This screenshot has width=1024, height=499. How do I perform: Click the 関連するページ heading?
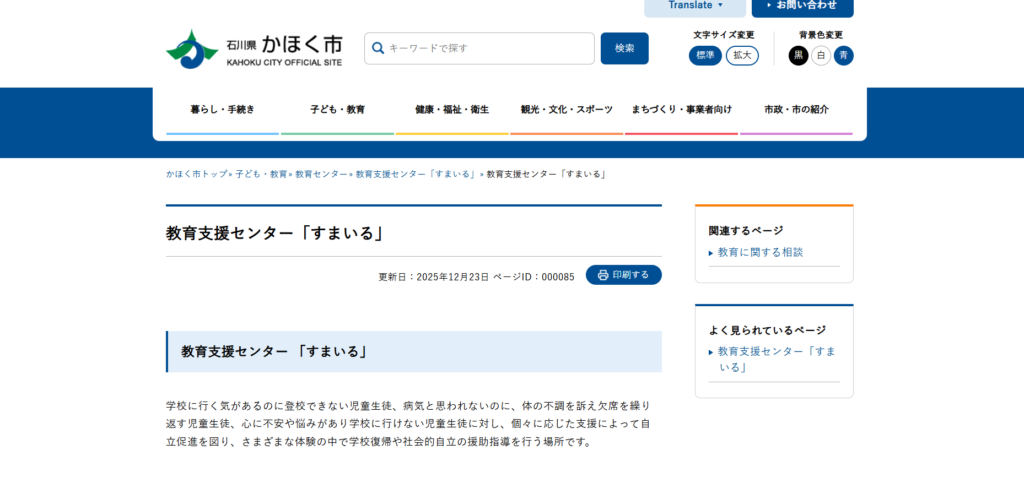pyautogui.click(x=746, y=231)
